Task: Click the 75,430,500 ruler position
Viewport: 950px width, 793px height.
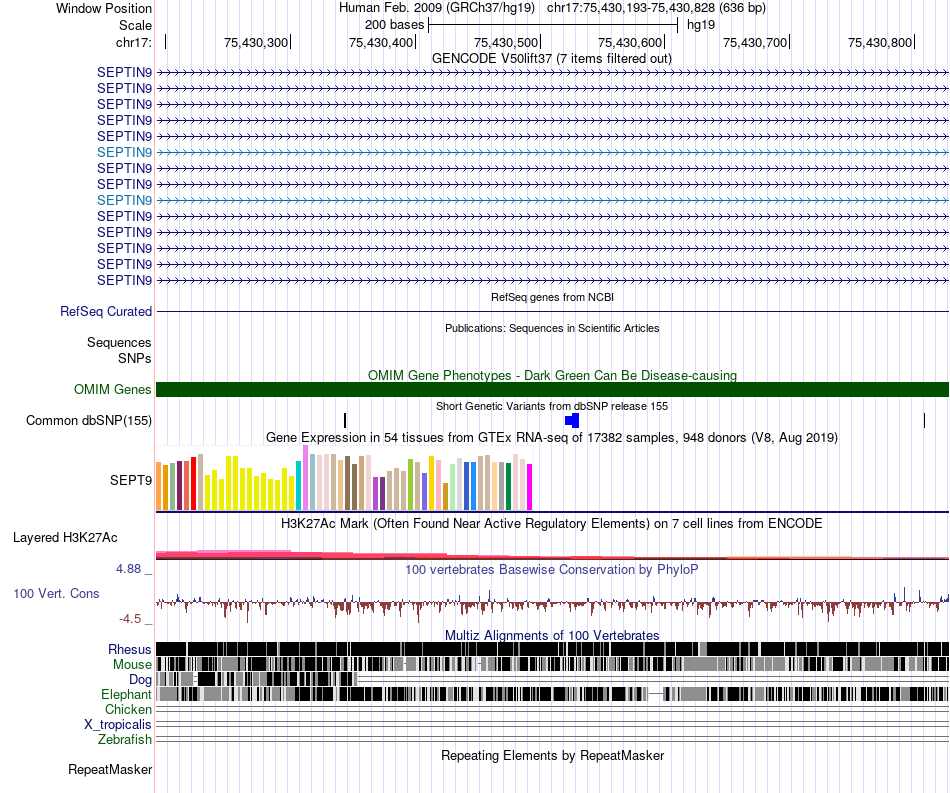Action: pyautogui.click(x=506, y=42)
